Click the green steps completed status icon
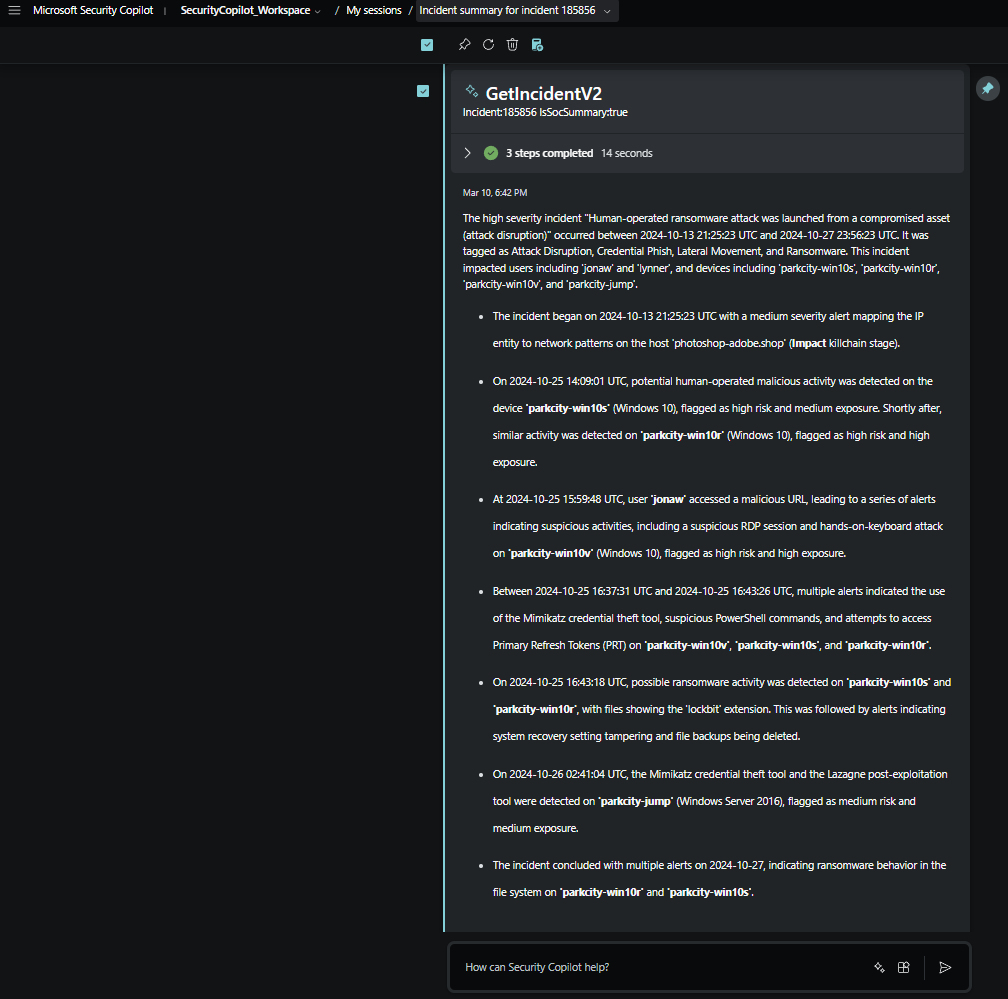The width and height of the screenshot is (1008, 999). click(491, 153)
